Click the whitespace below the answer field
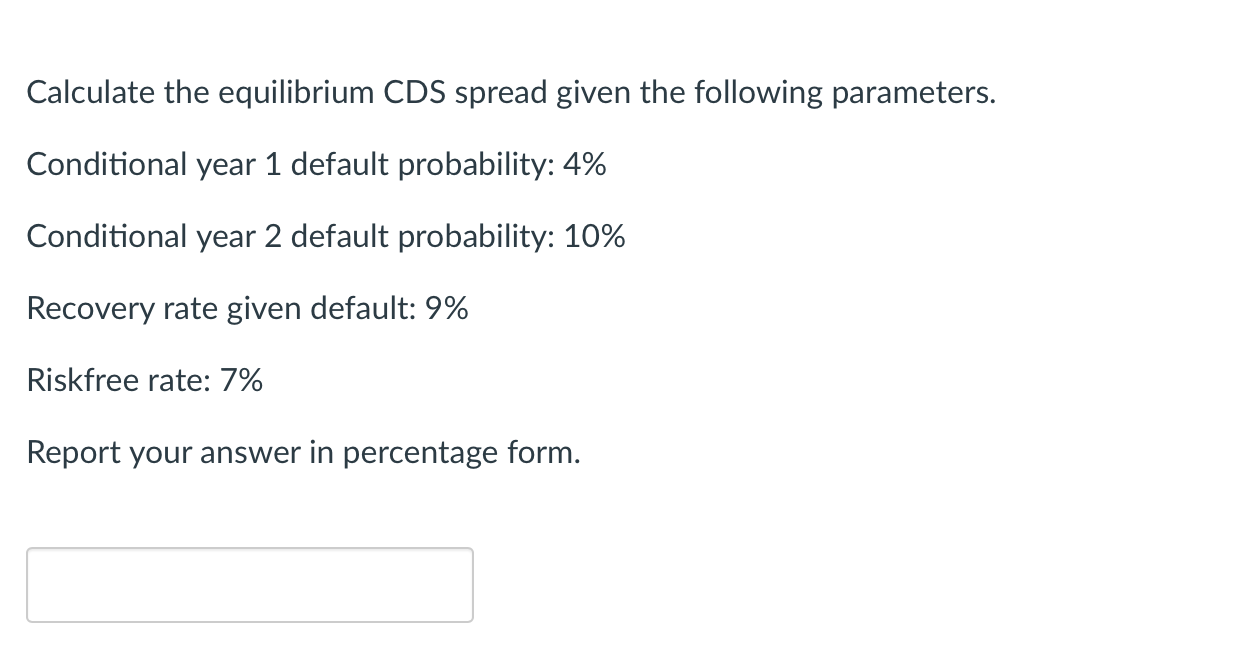Viewport: 1250px width, 670px height. 248,650
